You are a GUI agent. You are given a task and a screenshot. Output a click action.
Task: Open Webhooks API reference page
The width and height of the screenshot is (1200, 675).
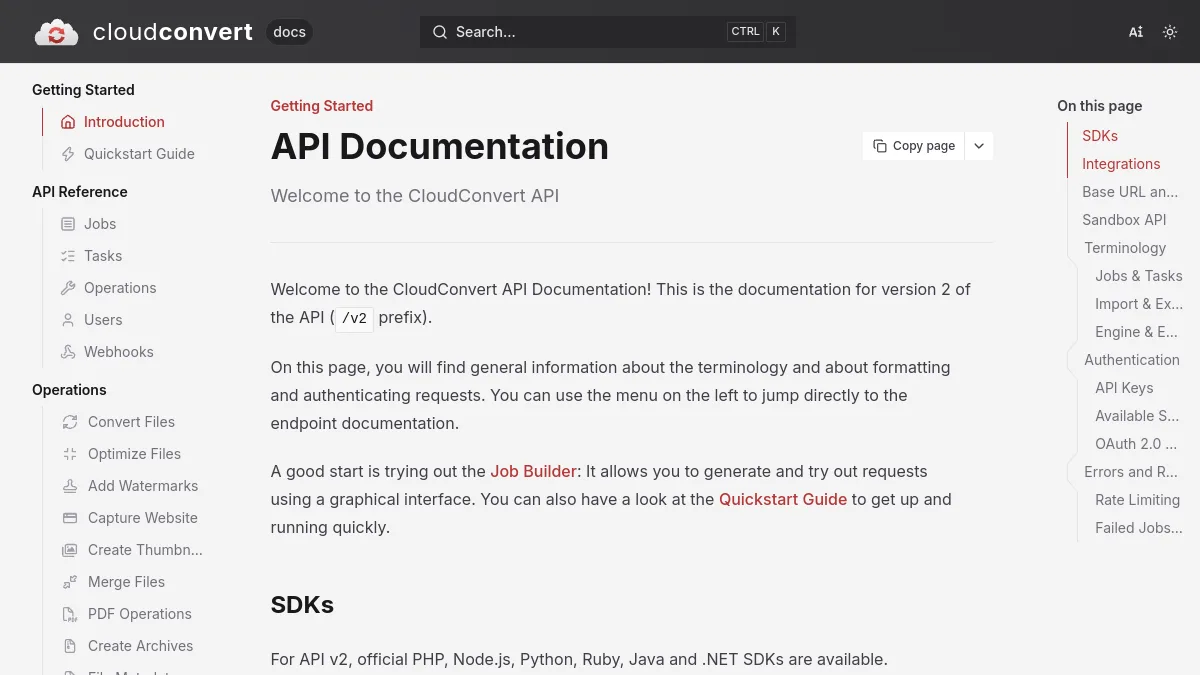(119, 352)
